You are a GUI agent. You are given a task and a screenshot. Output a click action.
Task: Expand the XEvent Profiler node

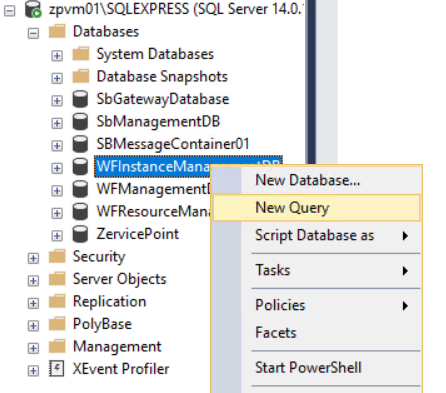point(33,371)
